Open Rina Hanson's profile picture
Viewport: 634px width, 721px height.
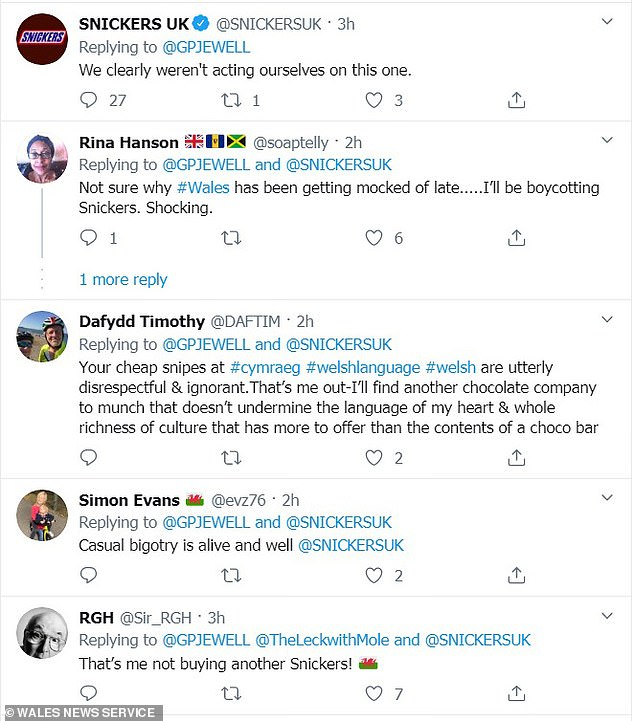tap(42, 158)
